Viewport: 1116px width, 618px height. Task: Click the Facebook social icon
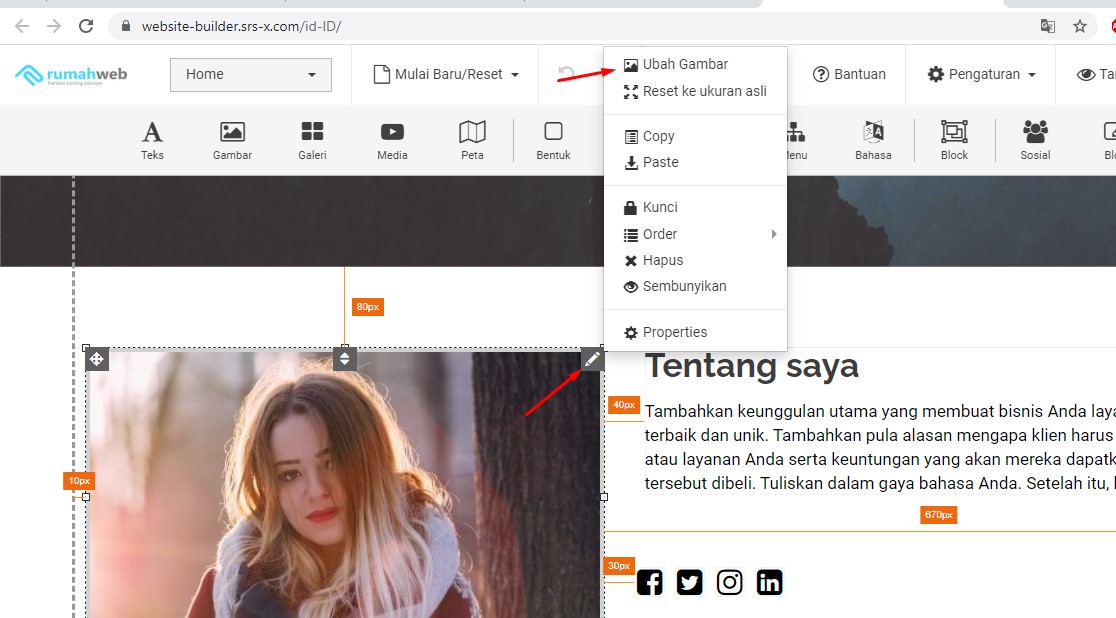pyautogui.click(x=649, y=582)
